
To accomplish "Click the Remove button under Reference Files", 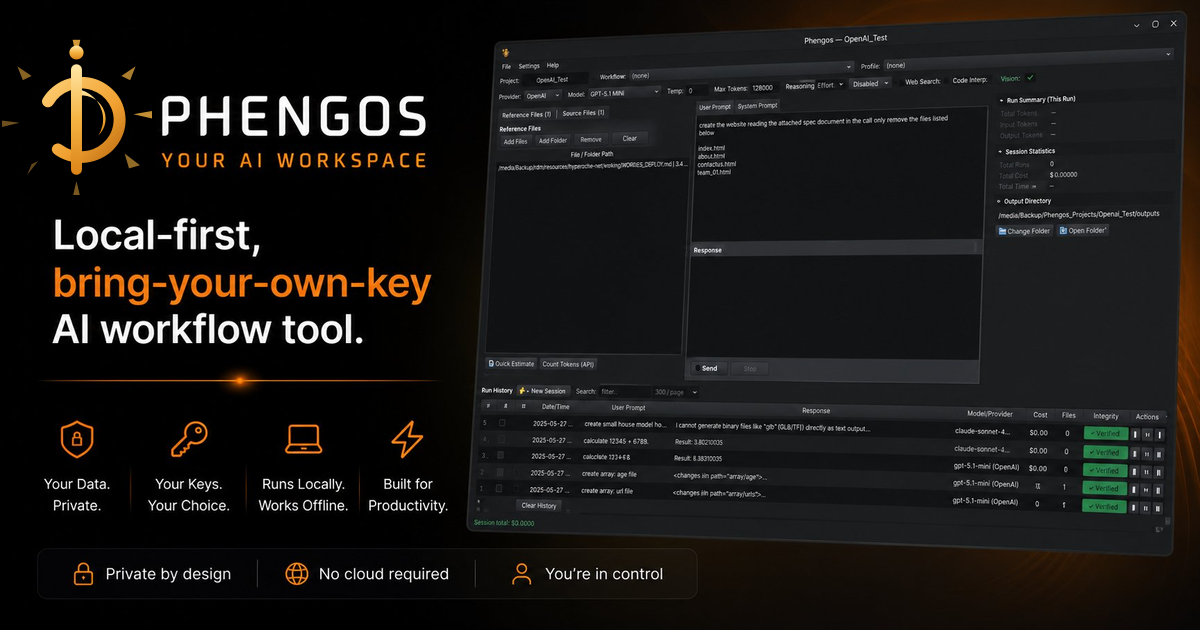I will [x=591, y=139].
